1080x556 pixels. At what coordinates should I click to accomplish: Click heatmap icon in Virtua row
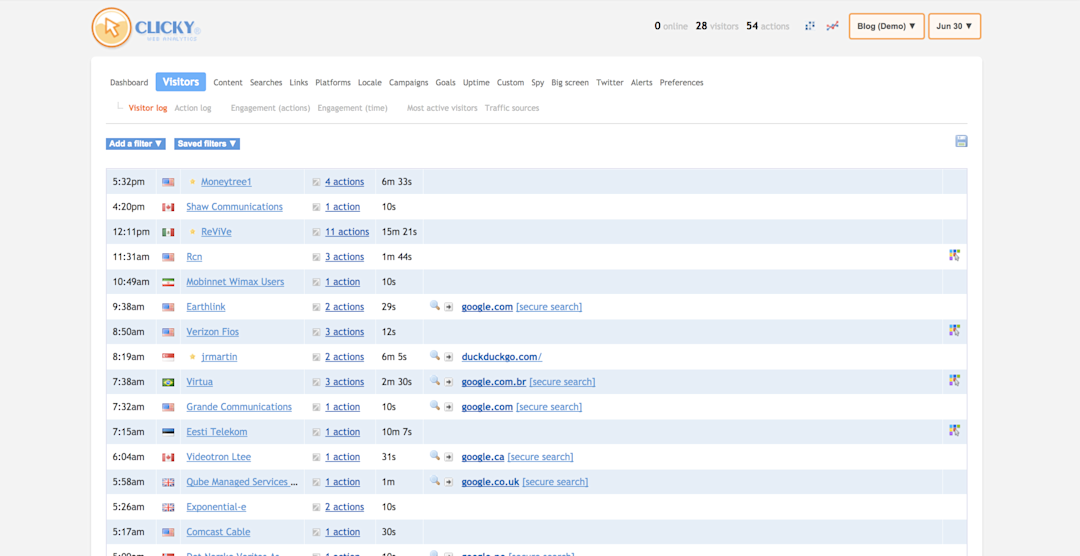tap(954, 380)
